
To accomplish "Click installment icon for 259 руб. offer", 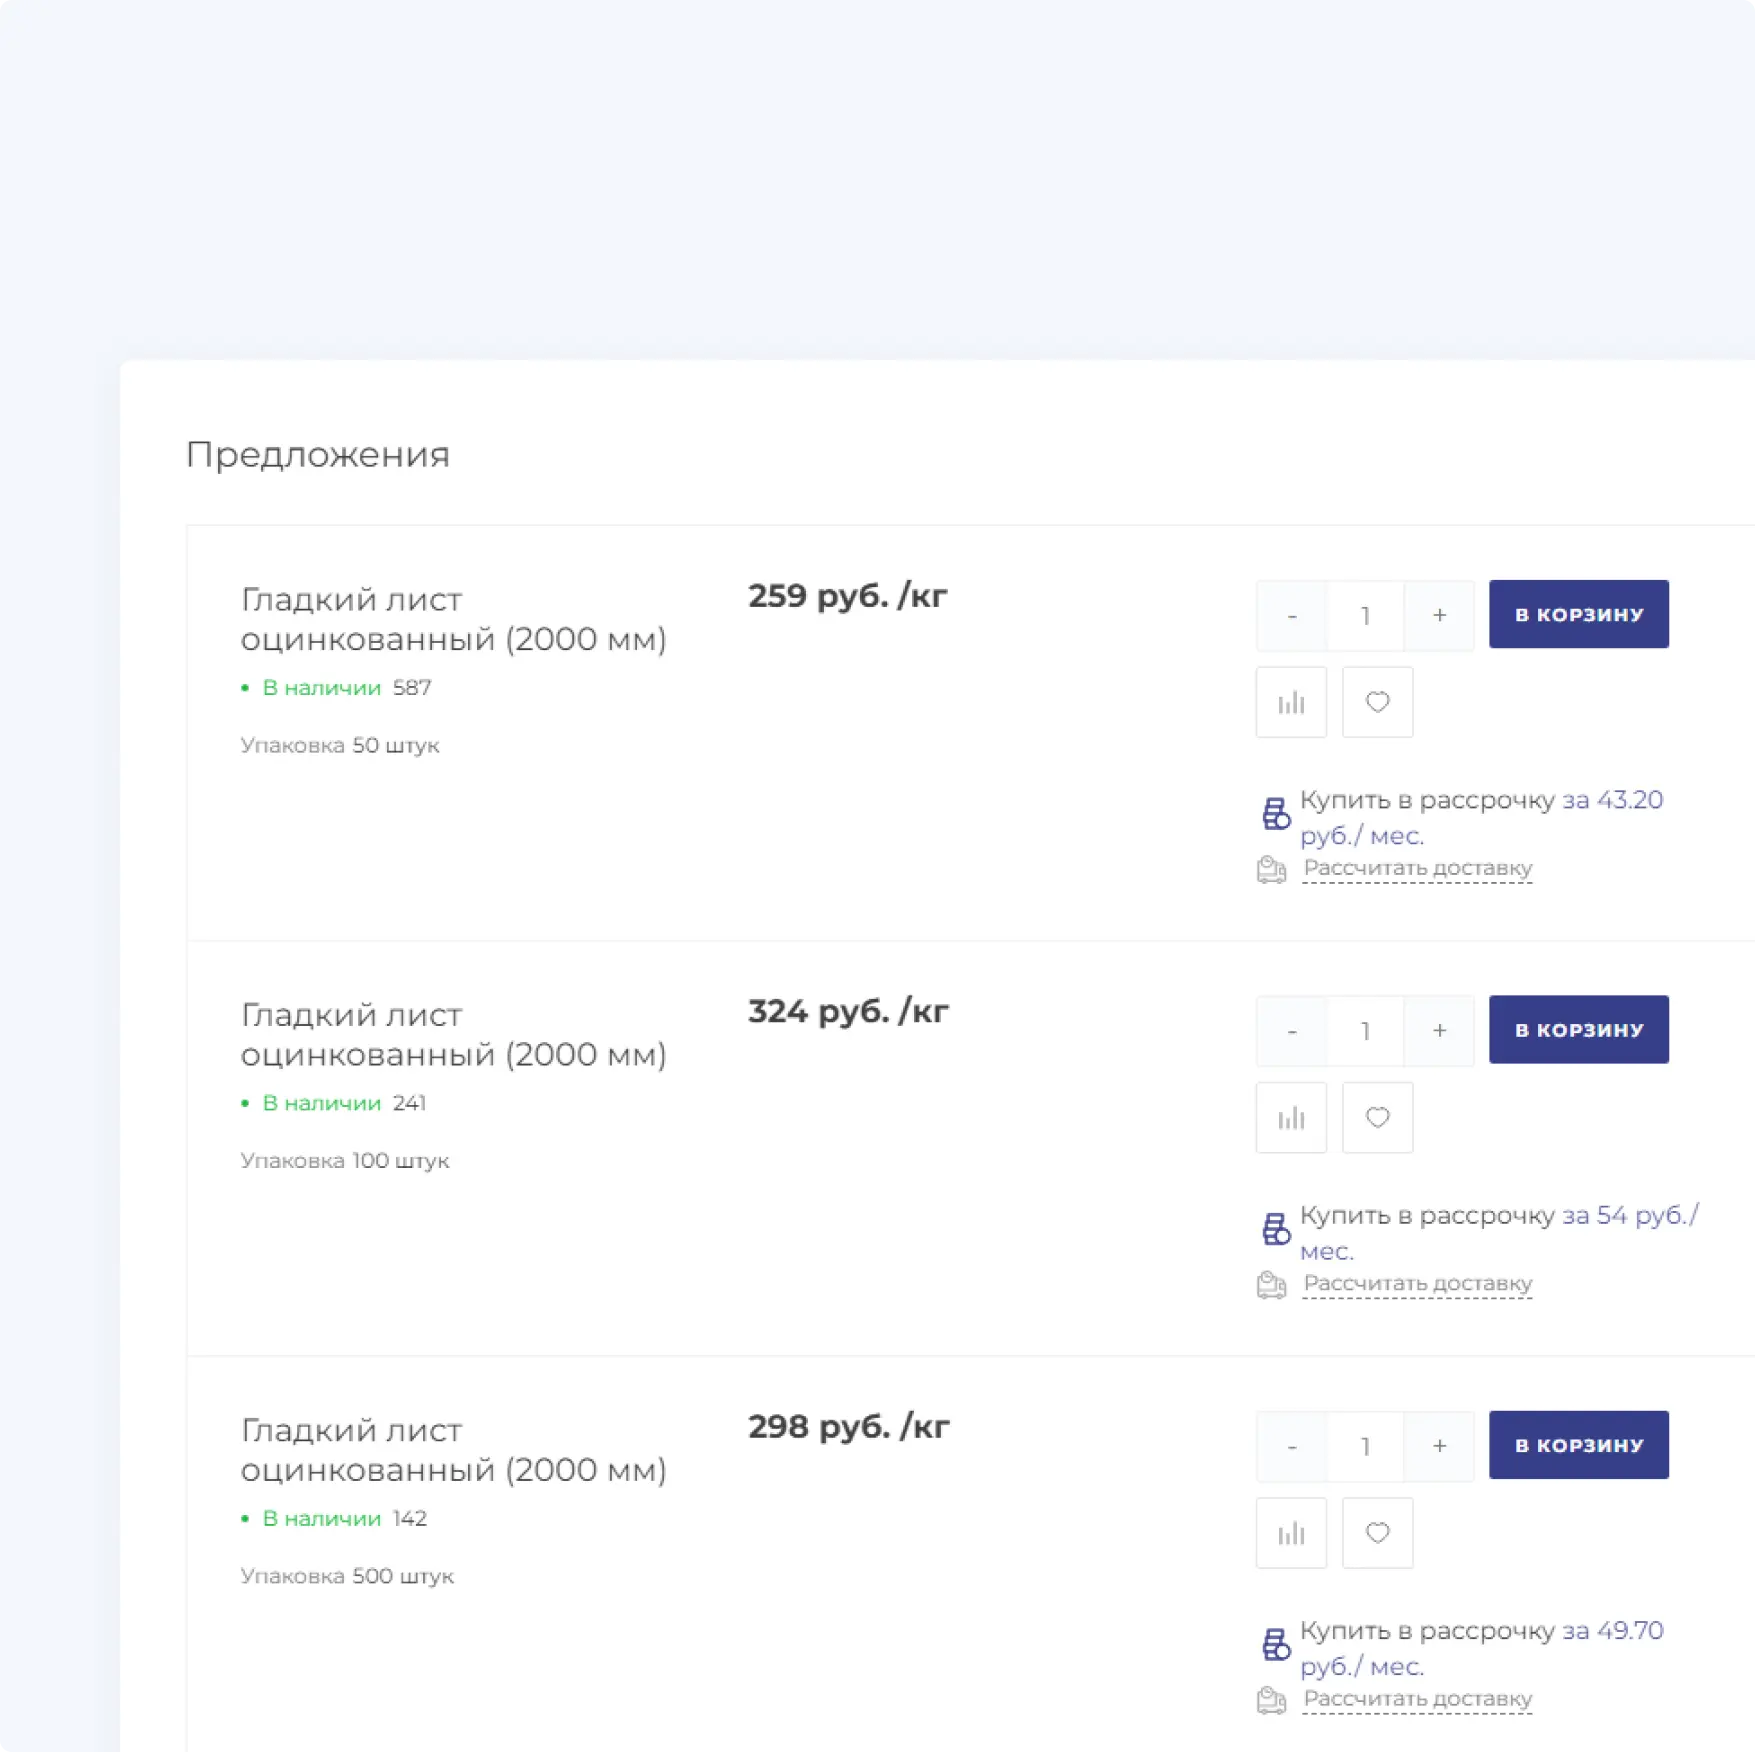I will coord(1275,814).
